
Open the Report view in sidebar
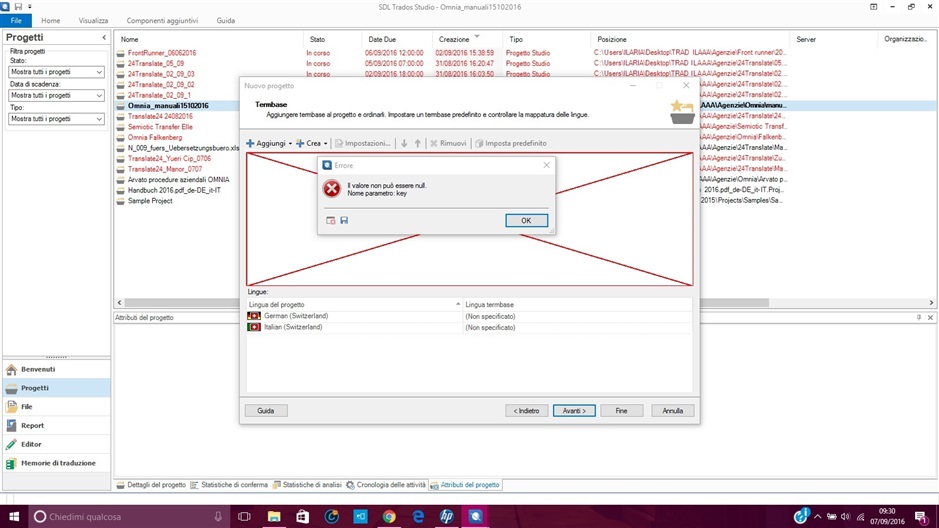[56, 426]
